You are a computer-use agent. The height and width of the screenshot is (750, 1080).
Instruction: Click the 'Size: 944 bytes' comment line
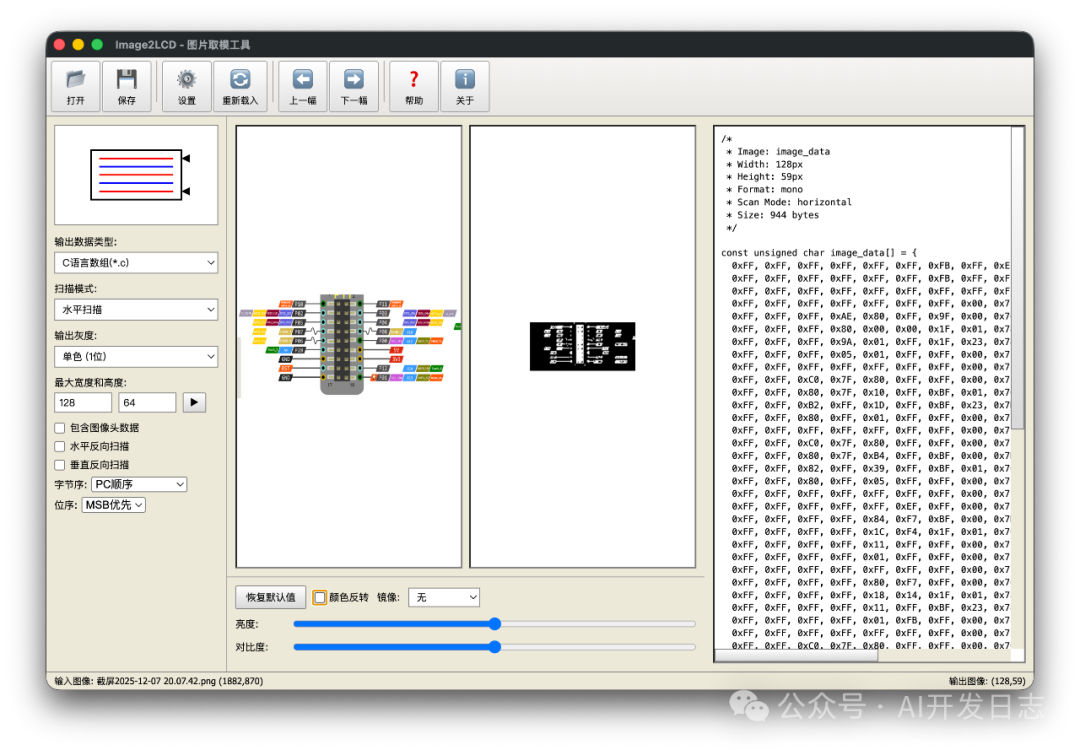point(772,216)
